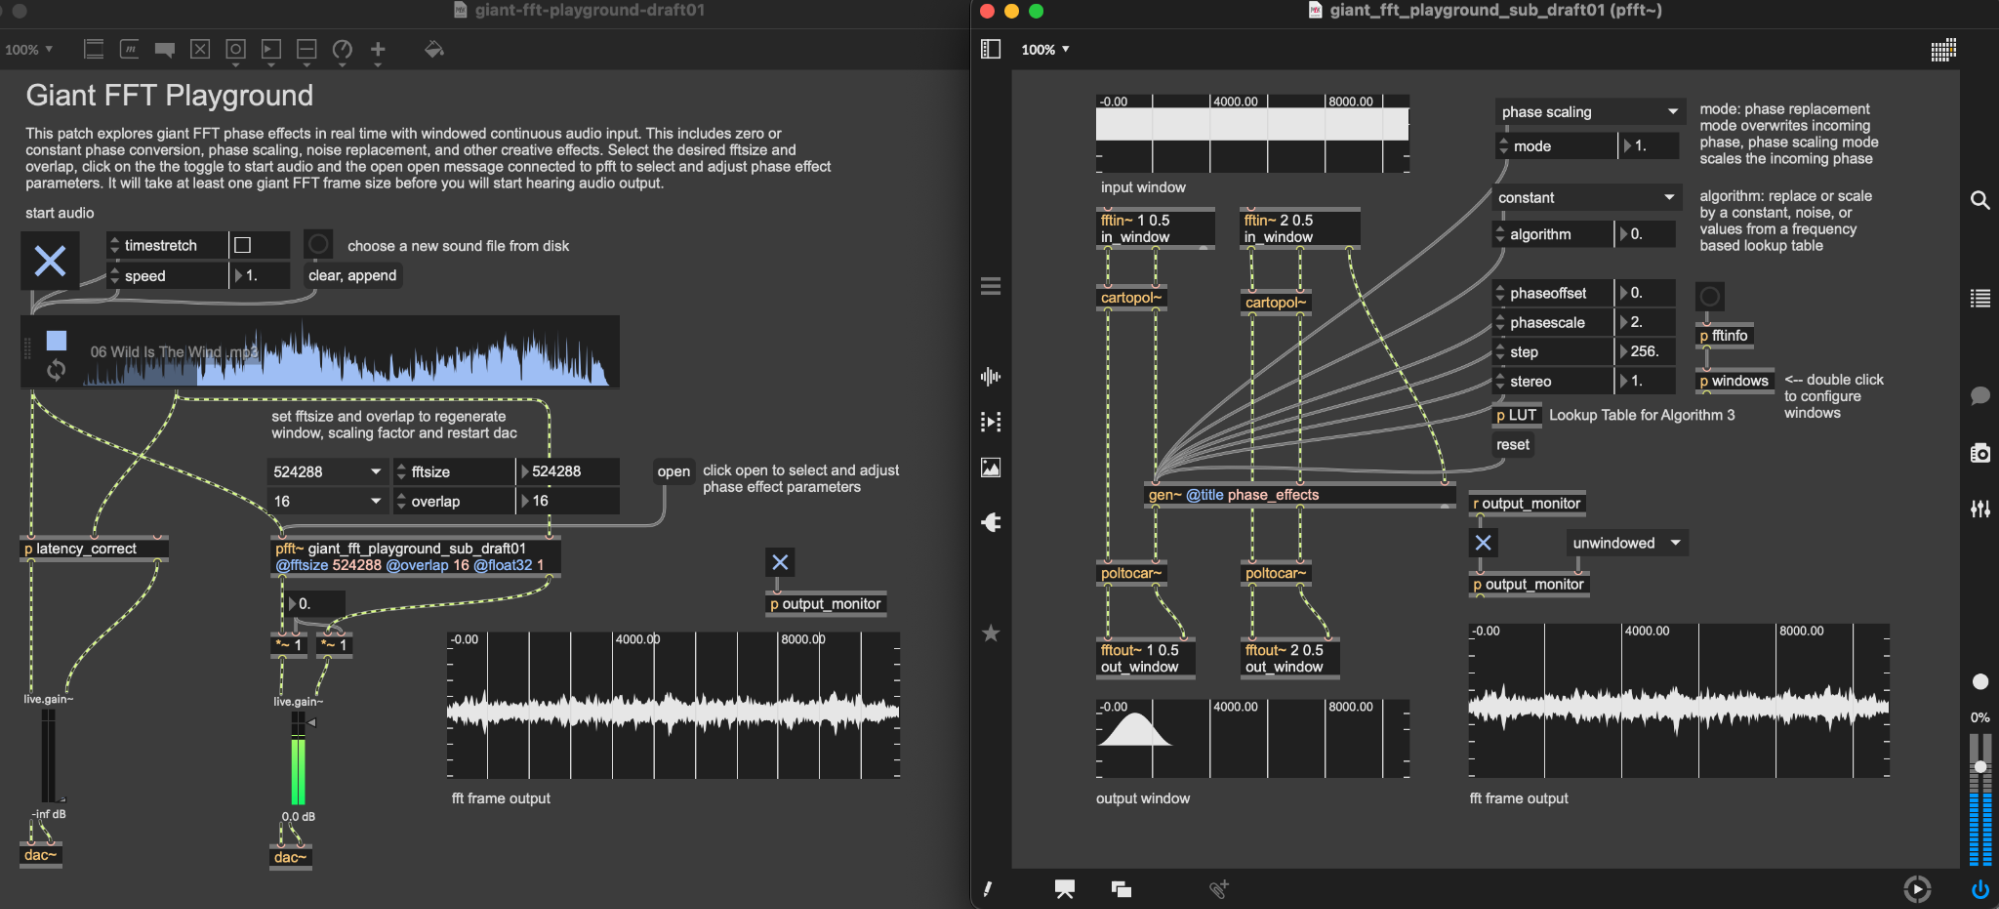
Task: Click the presentation mode icon in bottom toolbar
Action: coord(1064,889)
